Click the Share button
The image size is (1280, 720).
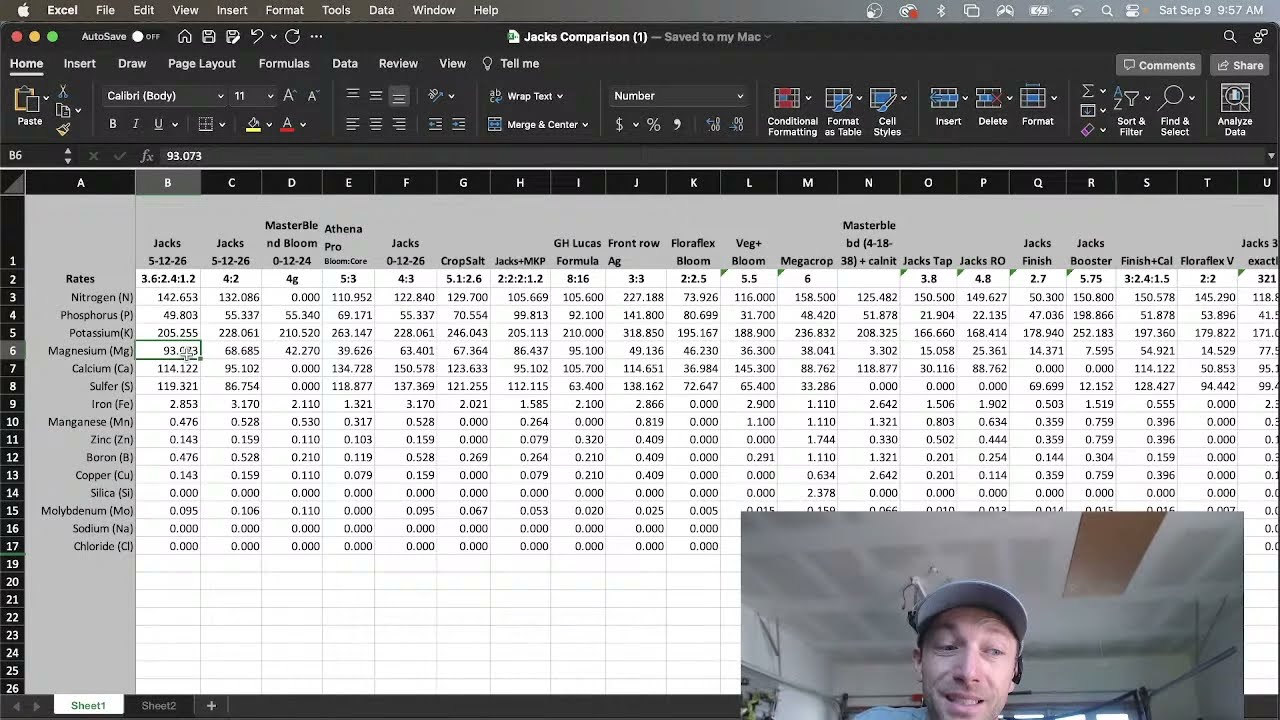pyautogui.click(x=1240, y=65)
